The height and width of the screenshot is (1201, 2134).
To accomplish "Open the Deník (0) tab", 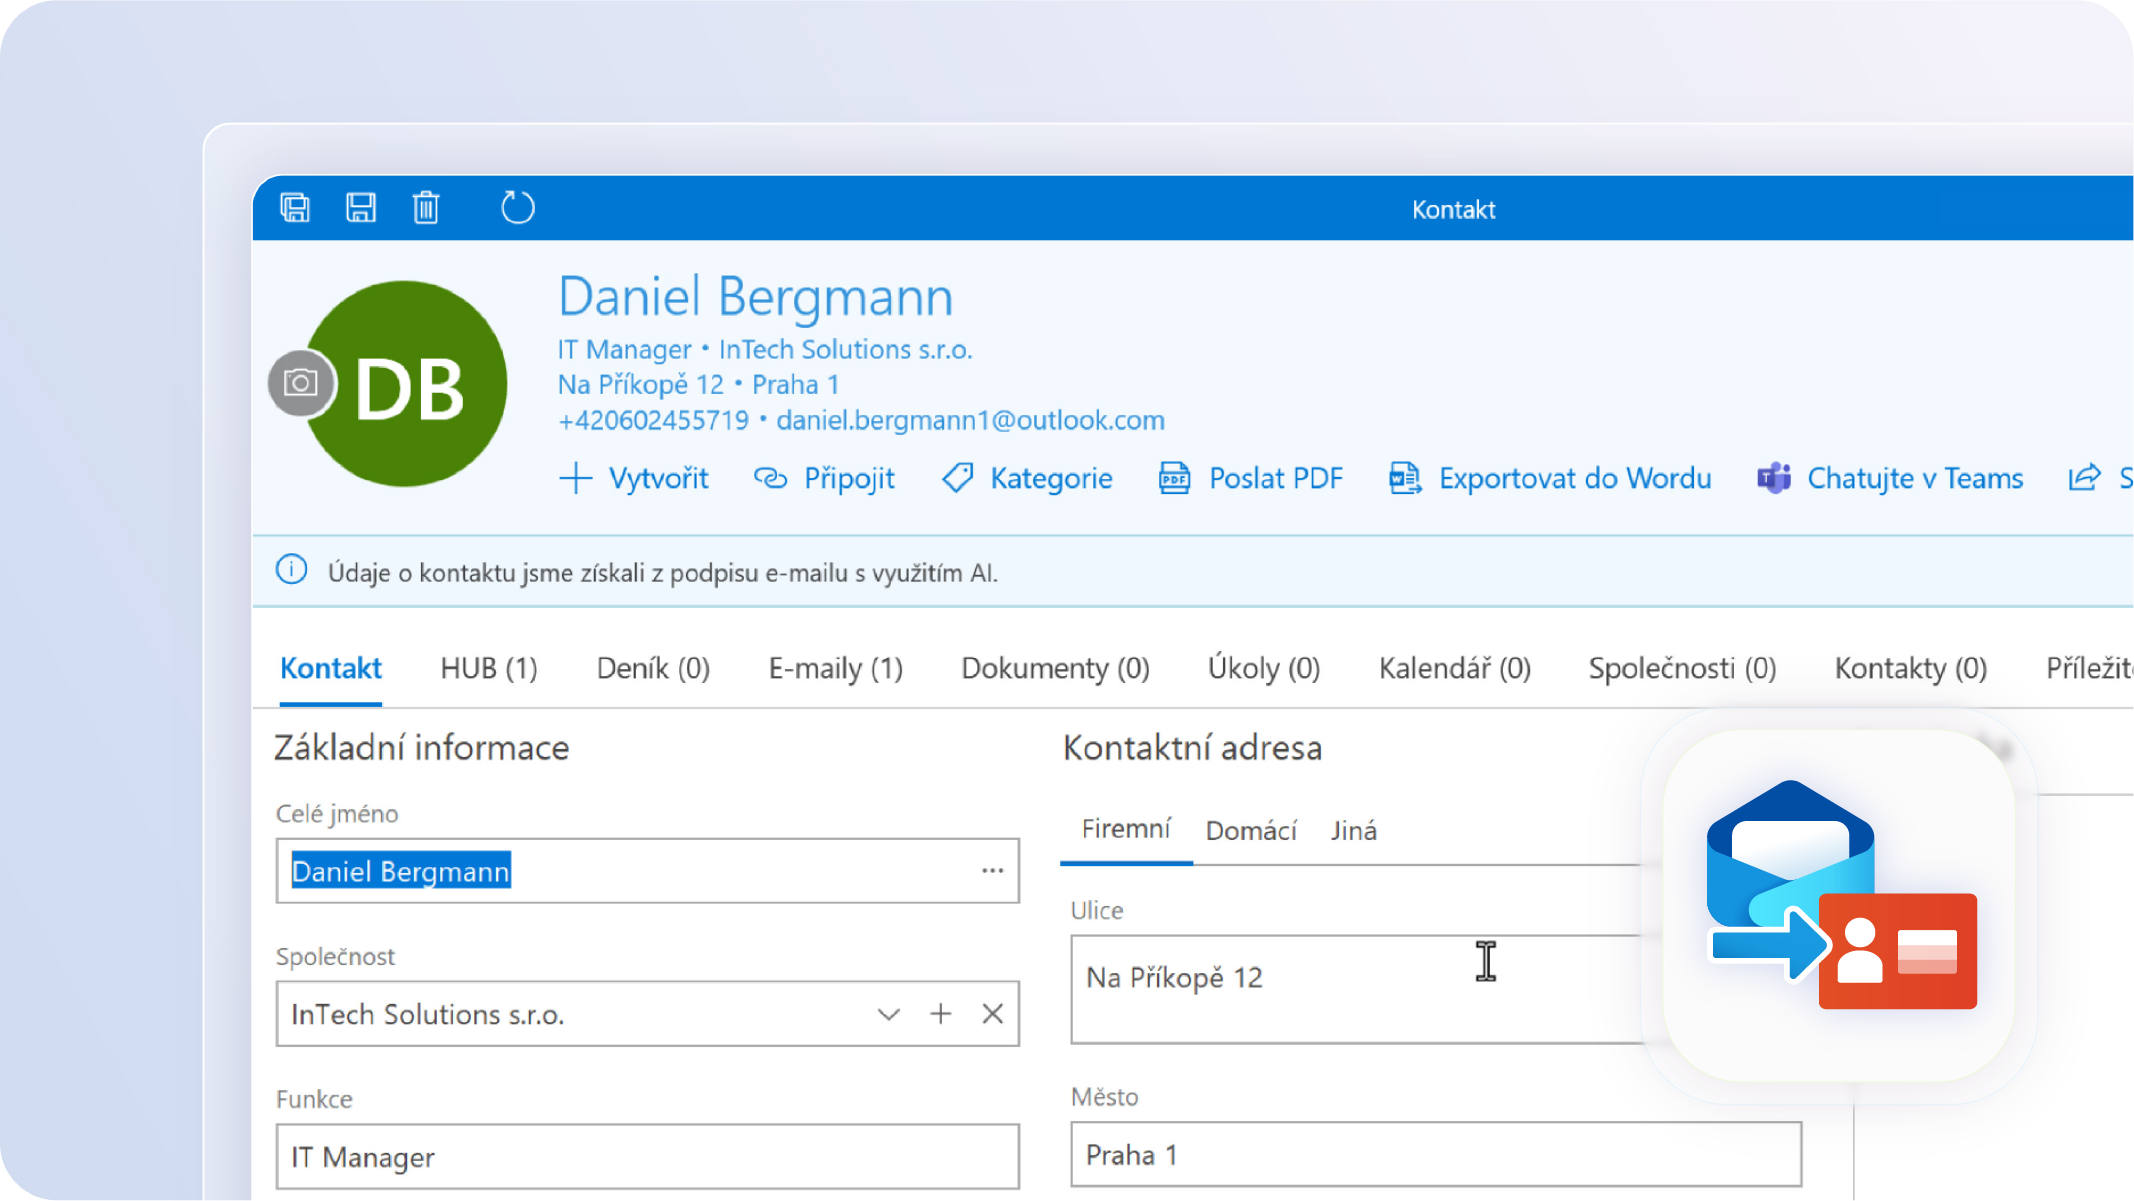I will coord(653,668).
